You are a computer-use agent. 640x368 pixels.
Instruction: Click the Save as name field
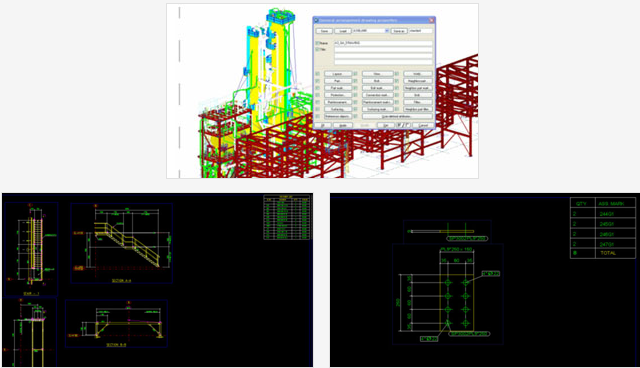pos(420,31)
